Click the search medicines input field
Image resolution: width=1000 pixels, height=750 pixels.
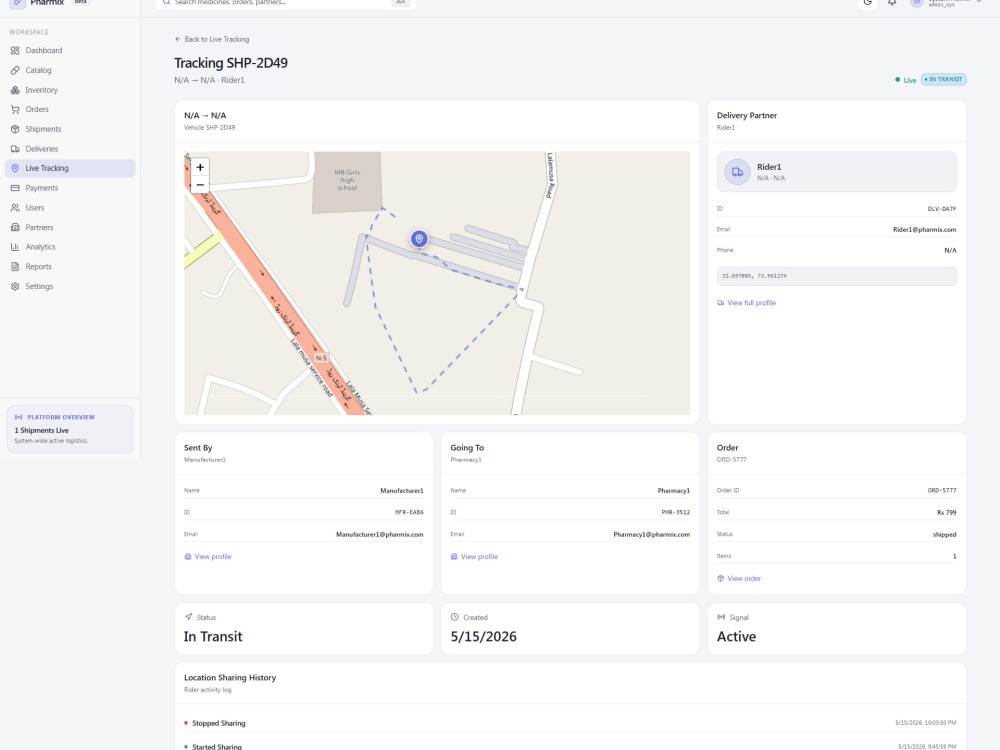[285, 3]
